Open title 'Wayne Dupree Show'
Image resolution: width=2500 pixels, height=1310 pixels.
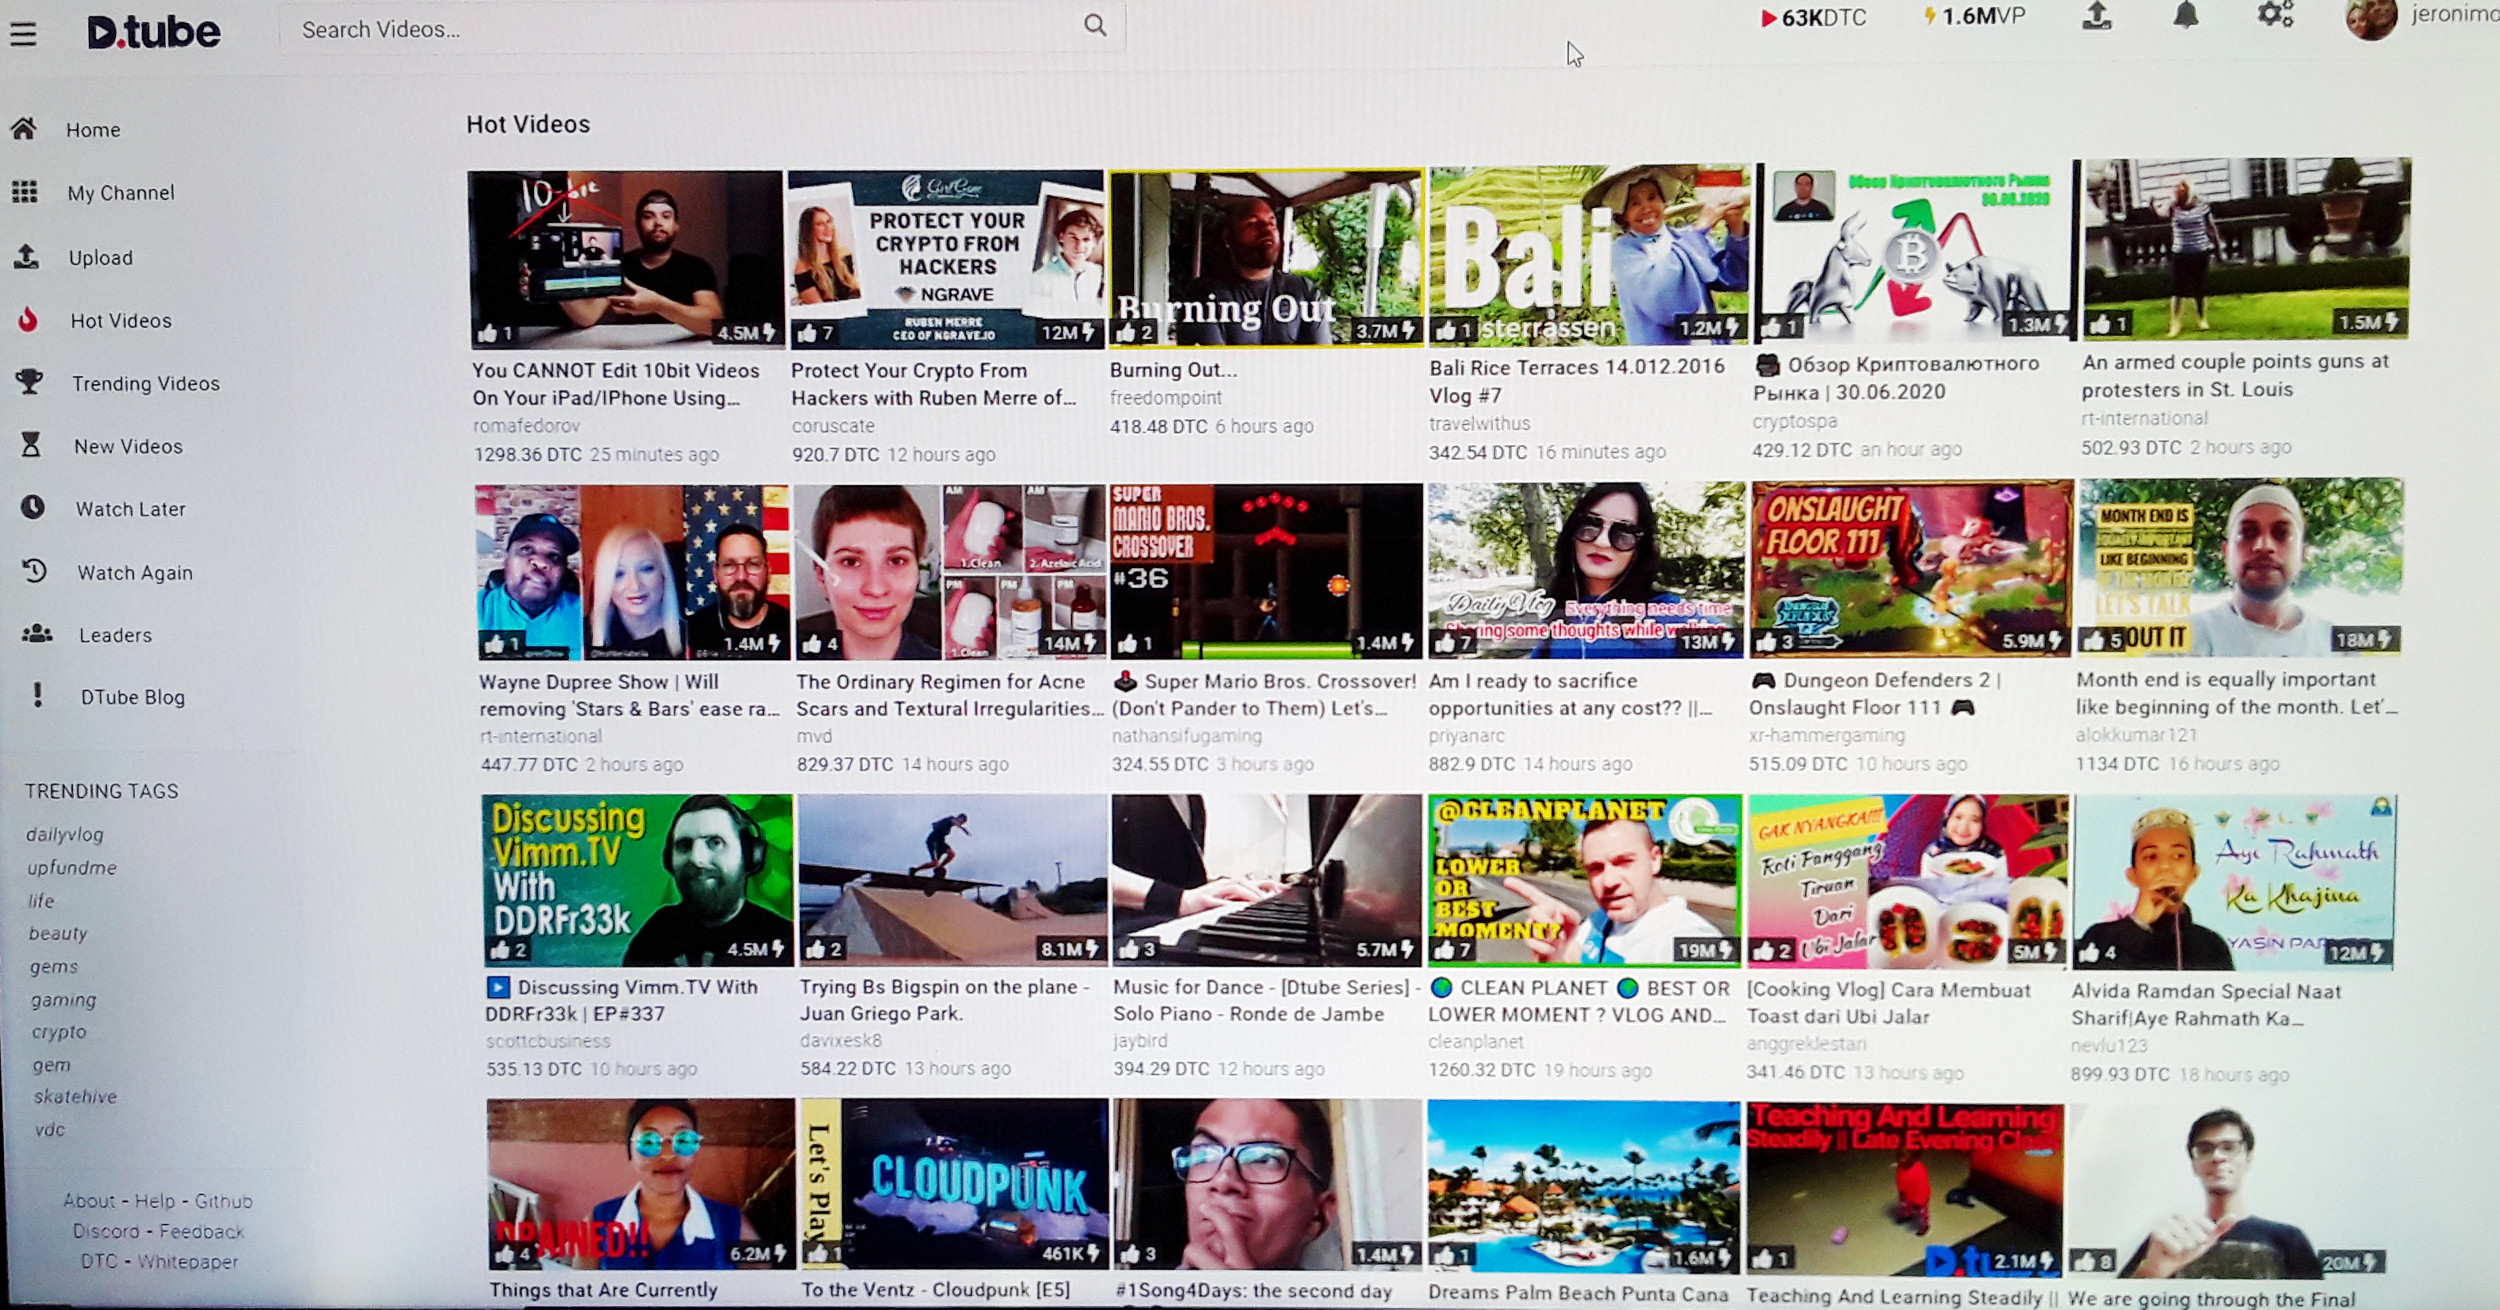(x=629, y=695)
